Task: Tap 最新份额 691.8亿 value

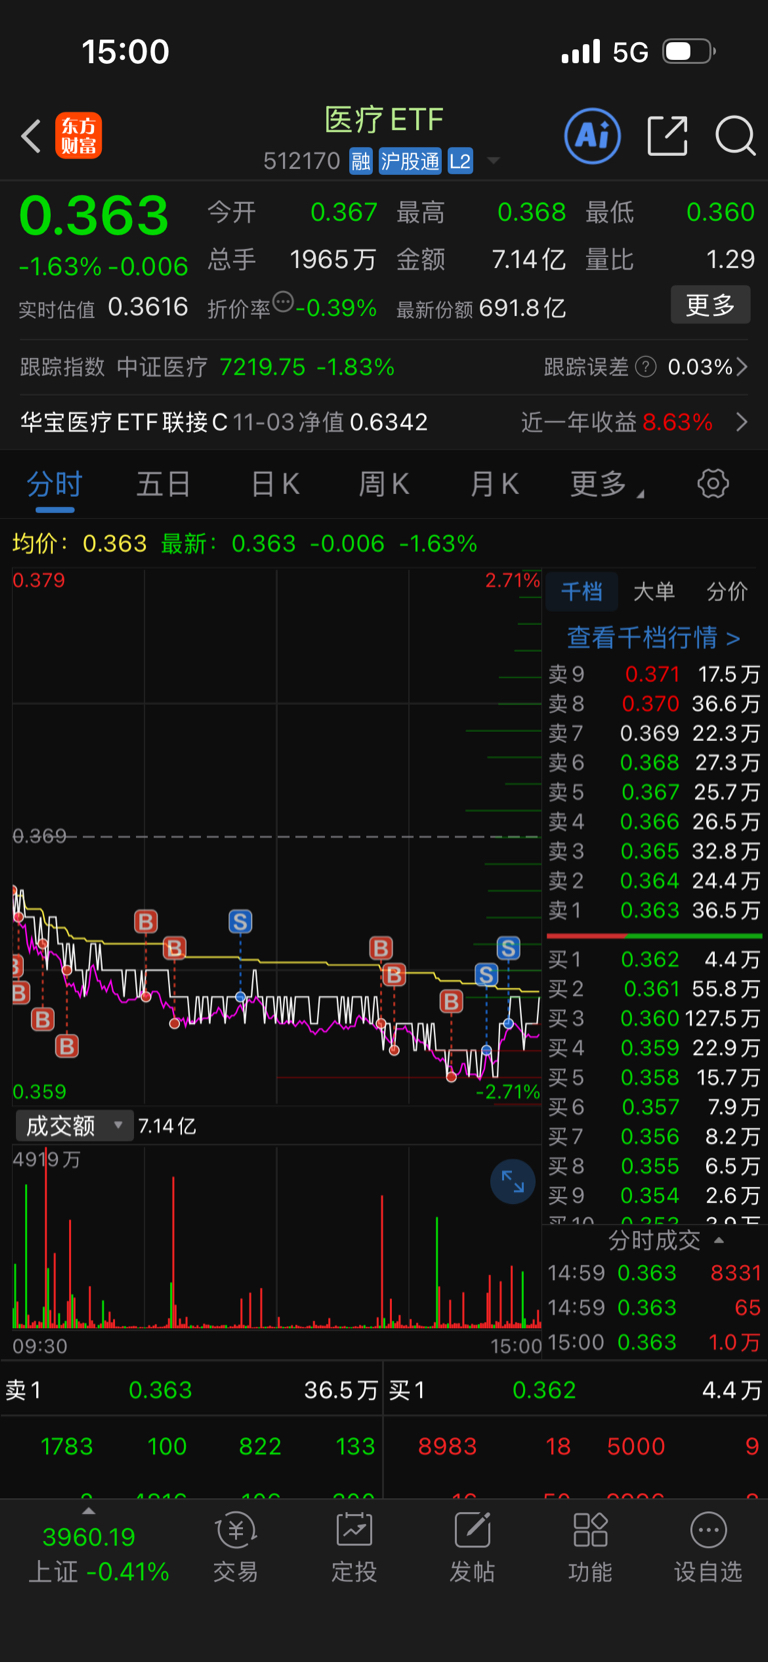Action: [523, 308]
